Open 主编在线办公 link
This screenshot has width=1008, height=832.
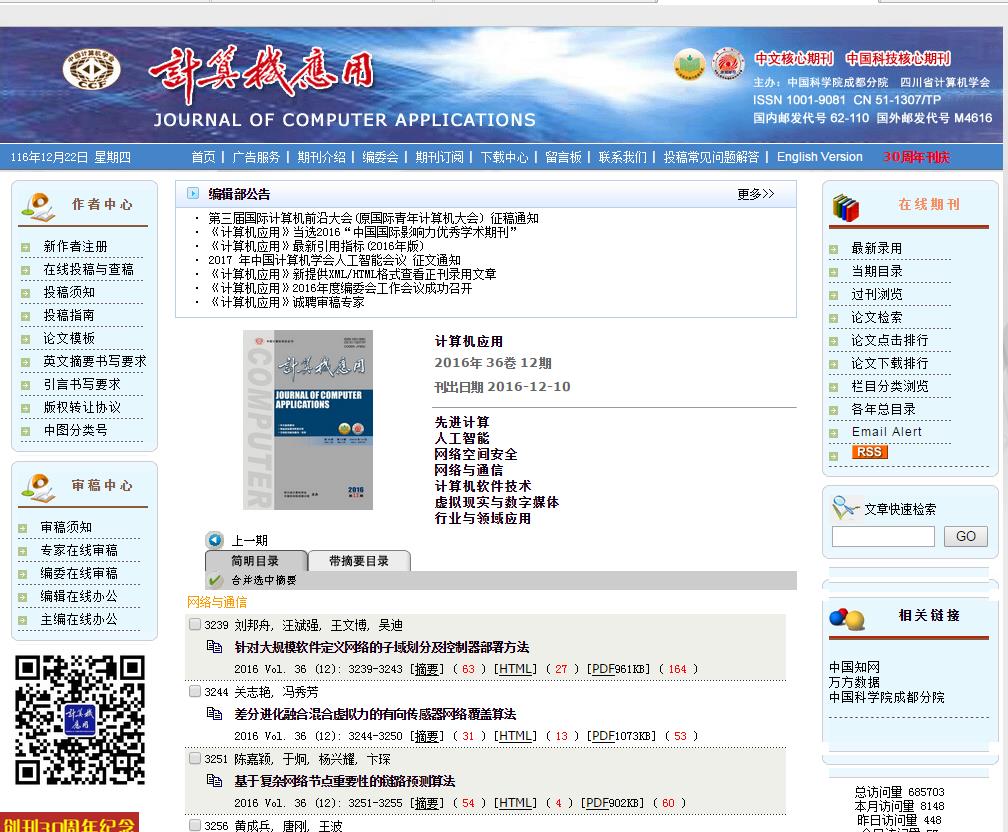(79, 619)
